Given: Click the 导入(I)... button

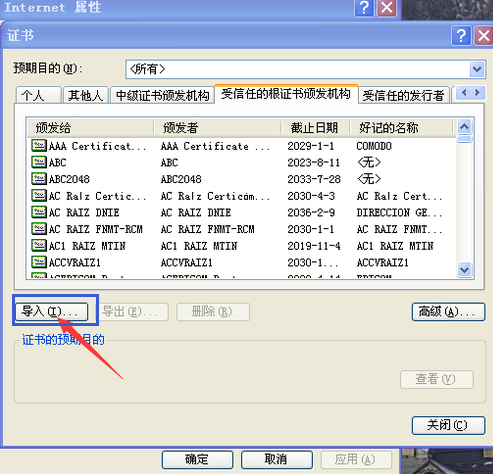Looking at the screenshot, I should (x=52, y=312).
